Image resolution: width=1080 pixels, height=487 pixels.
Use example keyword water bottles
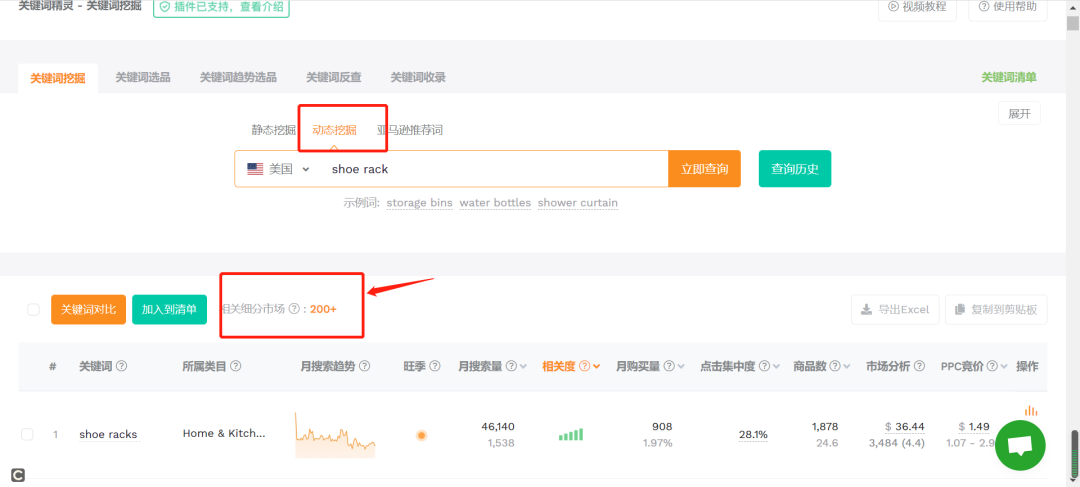pyautogui.click(x=495, y=203)
